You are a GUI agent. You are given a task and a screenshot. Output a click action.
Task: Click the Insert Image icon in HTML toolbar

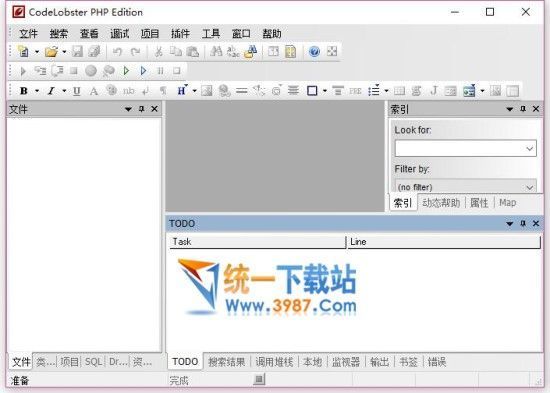click(207, 91)
